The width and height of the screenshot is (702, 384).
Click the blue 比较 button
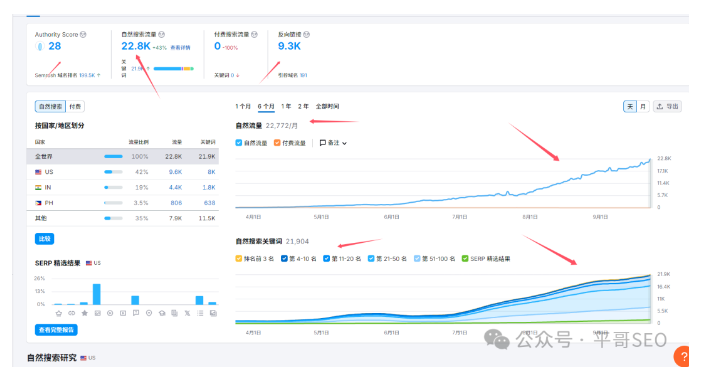[44, 239]
